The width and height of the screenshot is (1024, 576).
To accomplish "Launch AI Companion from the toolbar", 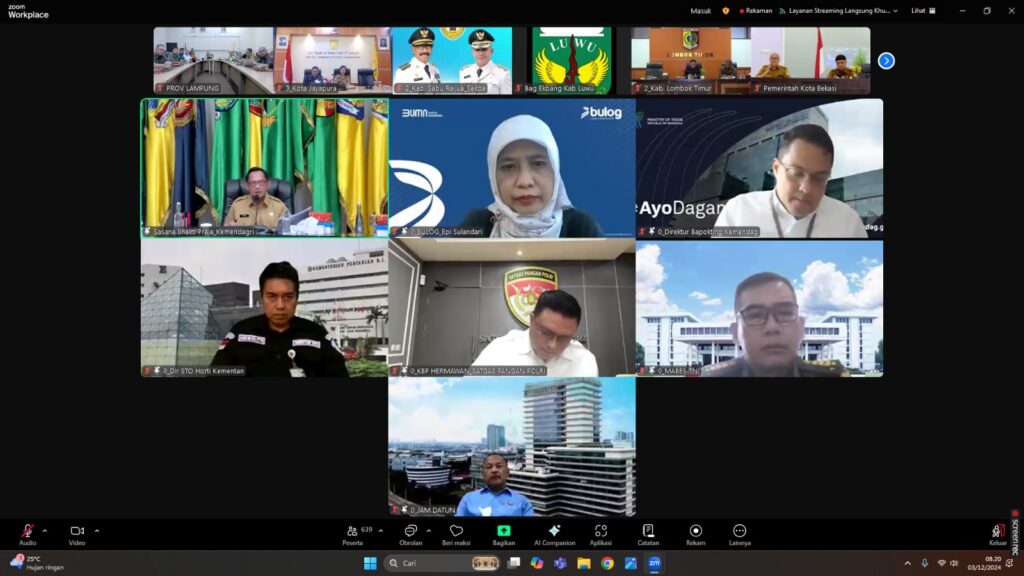I will (554, 534).
